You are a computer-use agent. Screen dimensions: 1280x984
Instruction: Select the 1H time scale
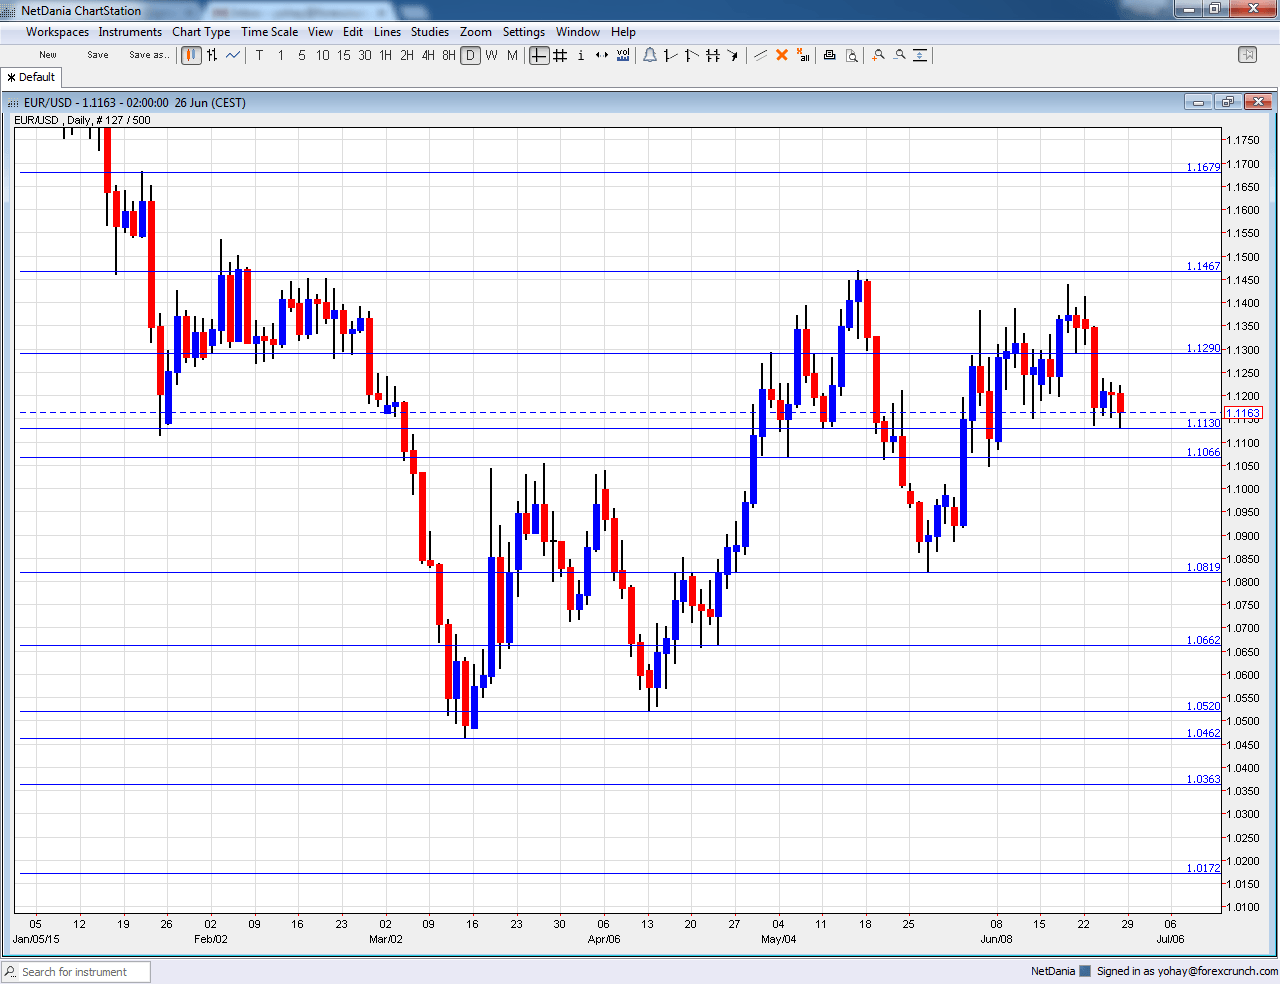[x=386, y=55]
